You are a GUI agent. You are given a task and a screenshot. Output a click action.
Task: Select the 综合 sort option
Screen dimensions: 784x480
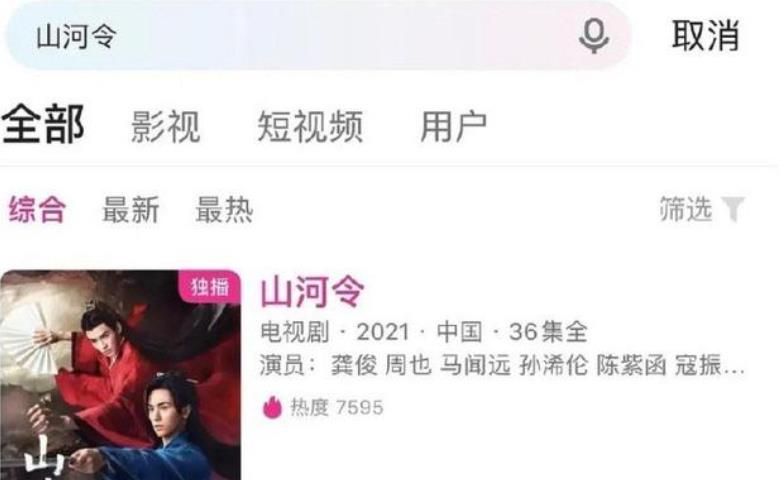click(37, 209)
